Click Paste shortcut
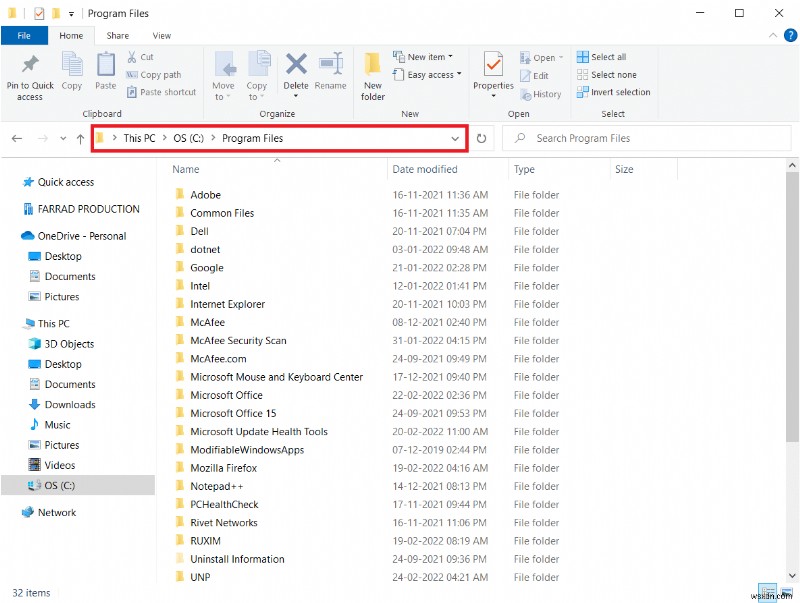Viewport: 800px width, 603px height. [160, 91]
